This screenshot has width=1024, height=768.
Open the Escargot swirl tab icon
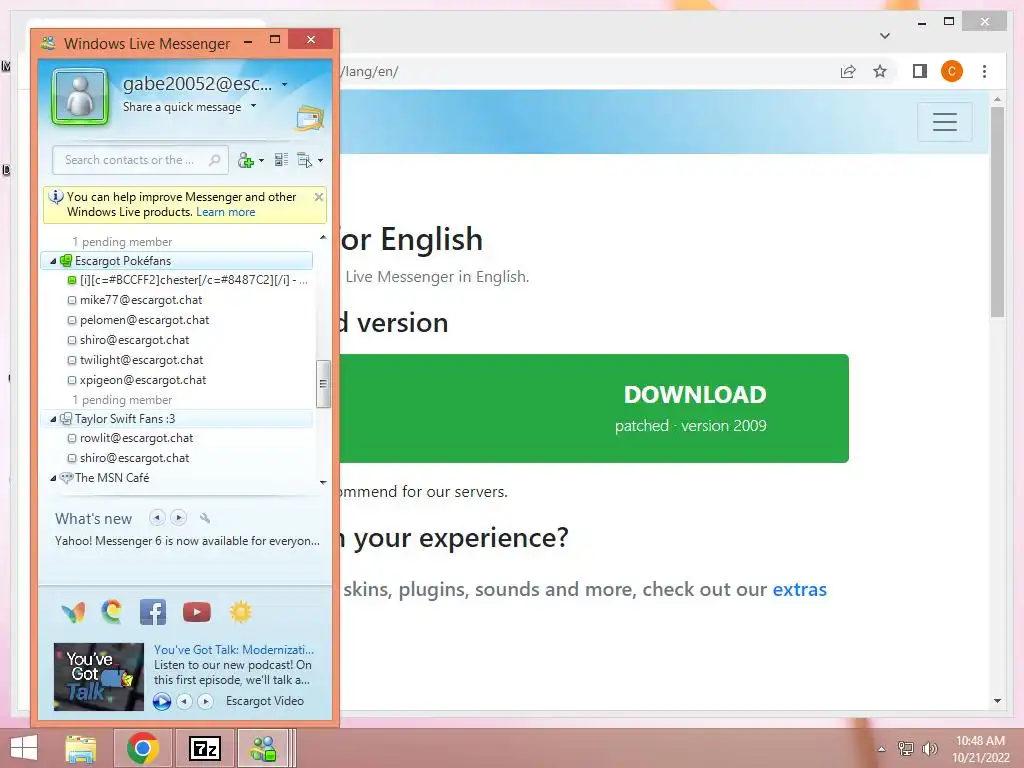point(112,611)
